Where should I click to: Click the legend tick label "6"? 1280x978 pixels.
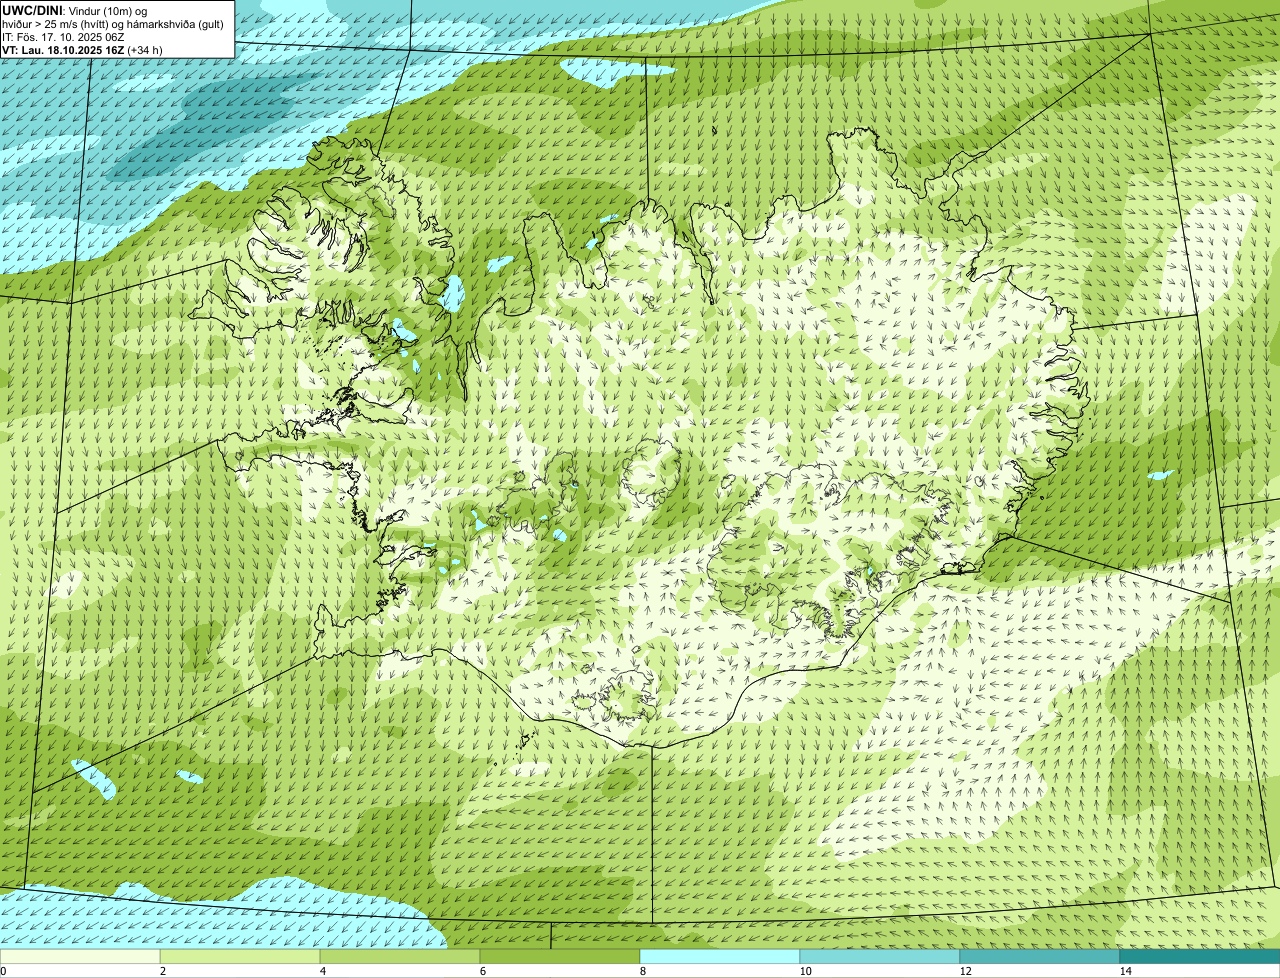coord(482,971)
